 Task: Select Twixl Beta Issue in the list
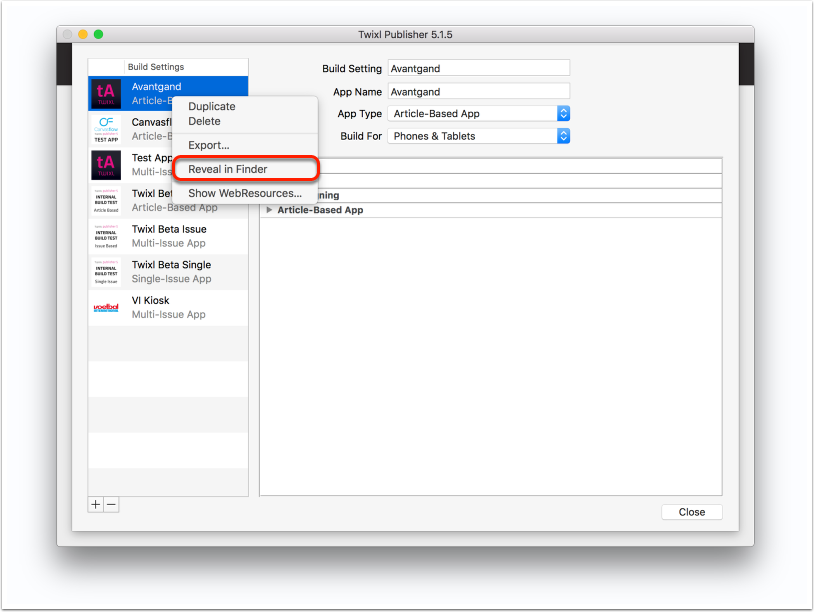pos(168,236)
